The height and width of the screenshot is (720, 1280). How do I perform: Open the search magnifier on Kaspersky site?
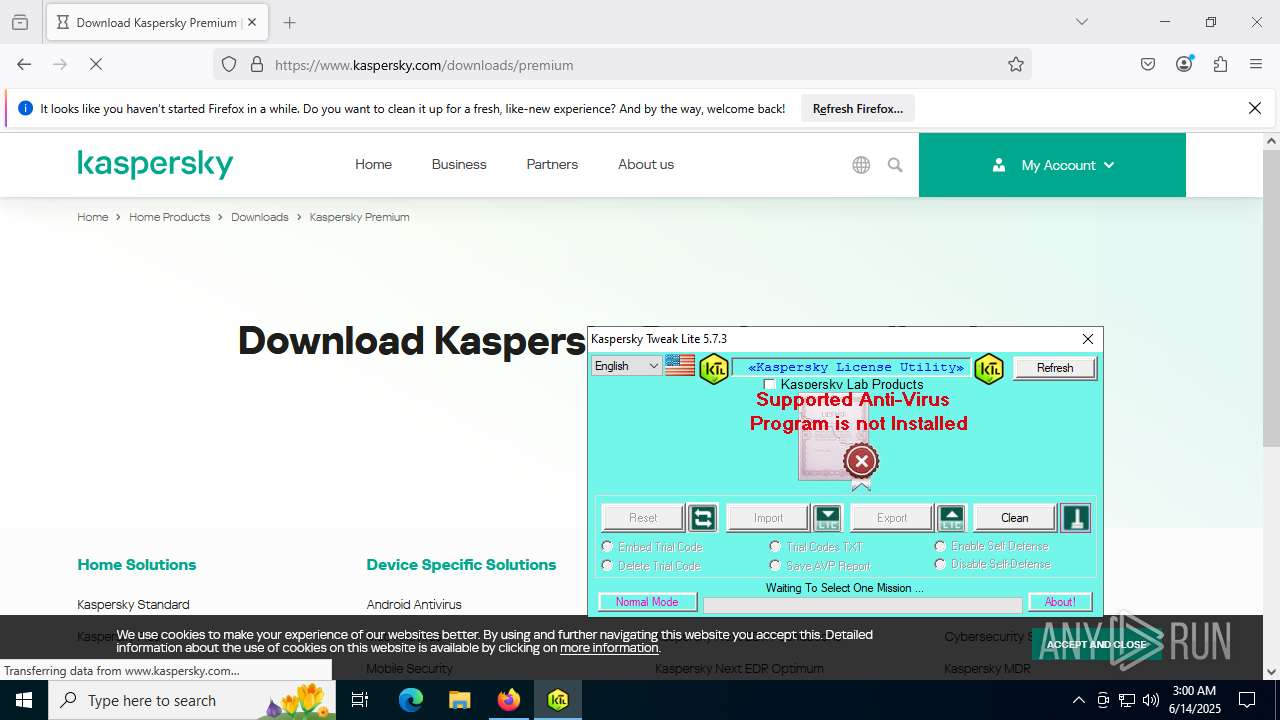895,165
